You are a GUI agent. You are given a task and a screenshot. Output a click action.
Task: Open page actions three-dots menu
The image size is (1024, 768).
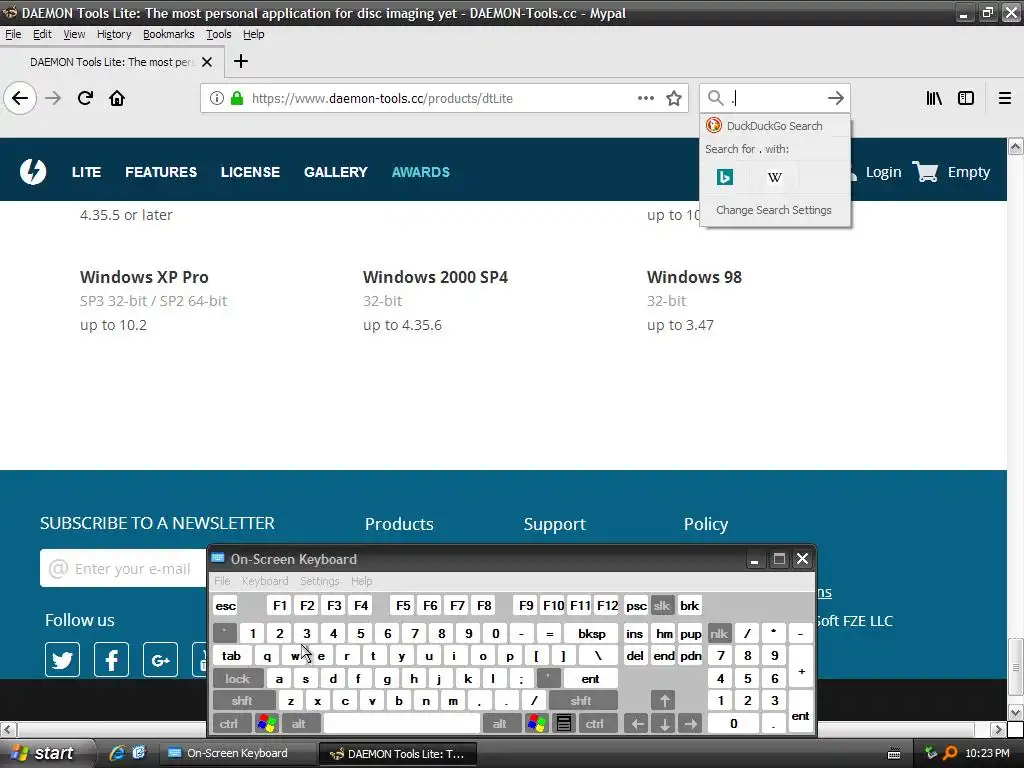click(x=645, y=99)
